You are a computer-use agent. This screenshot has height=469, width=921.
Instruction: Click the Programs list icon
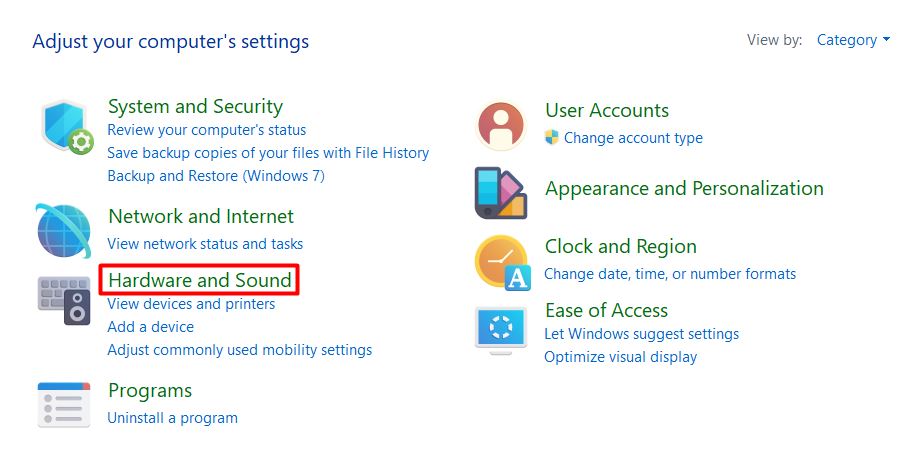click(63, 404)
